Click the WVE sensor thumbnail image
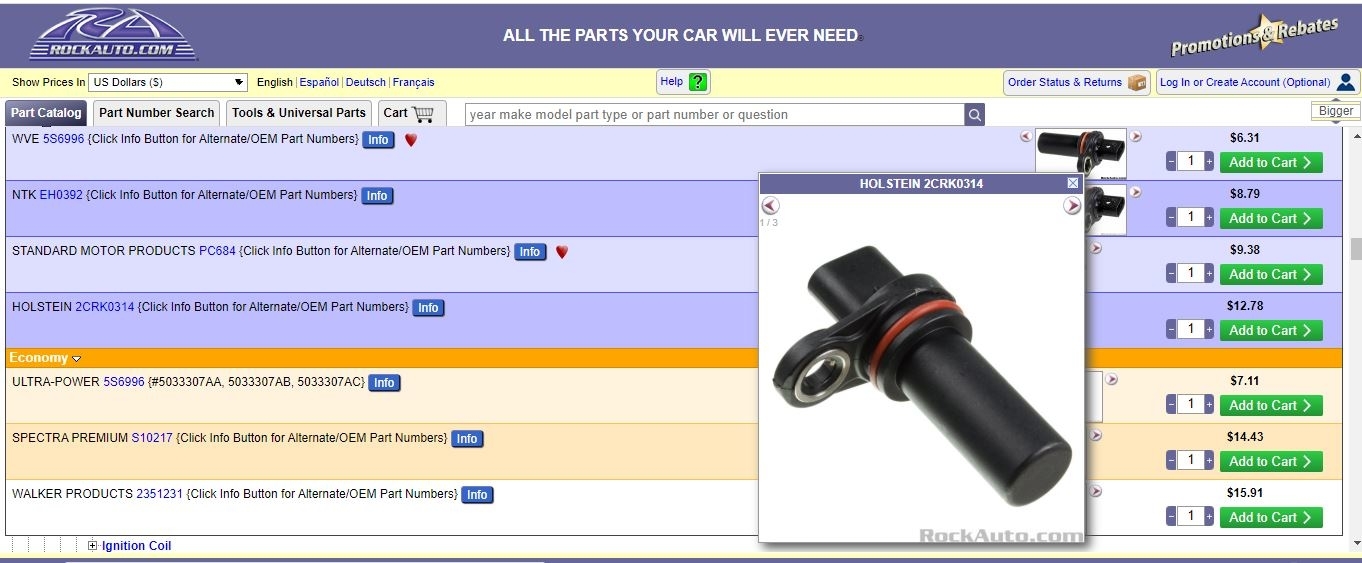The width and height of the screenshot is (1362, 563). [x=1080, y=153]
